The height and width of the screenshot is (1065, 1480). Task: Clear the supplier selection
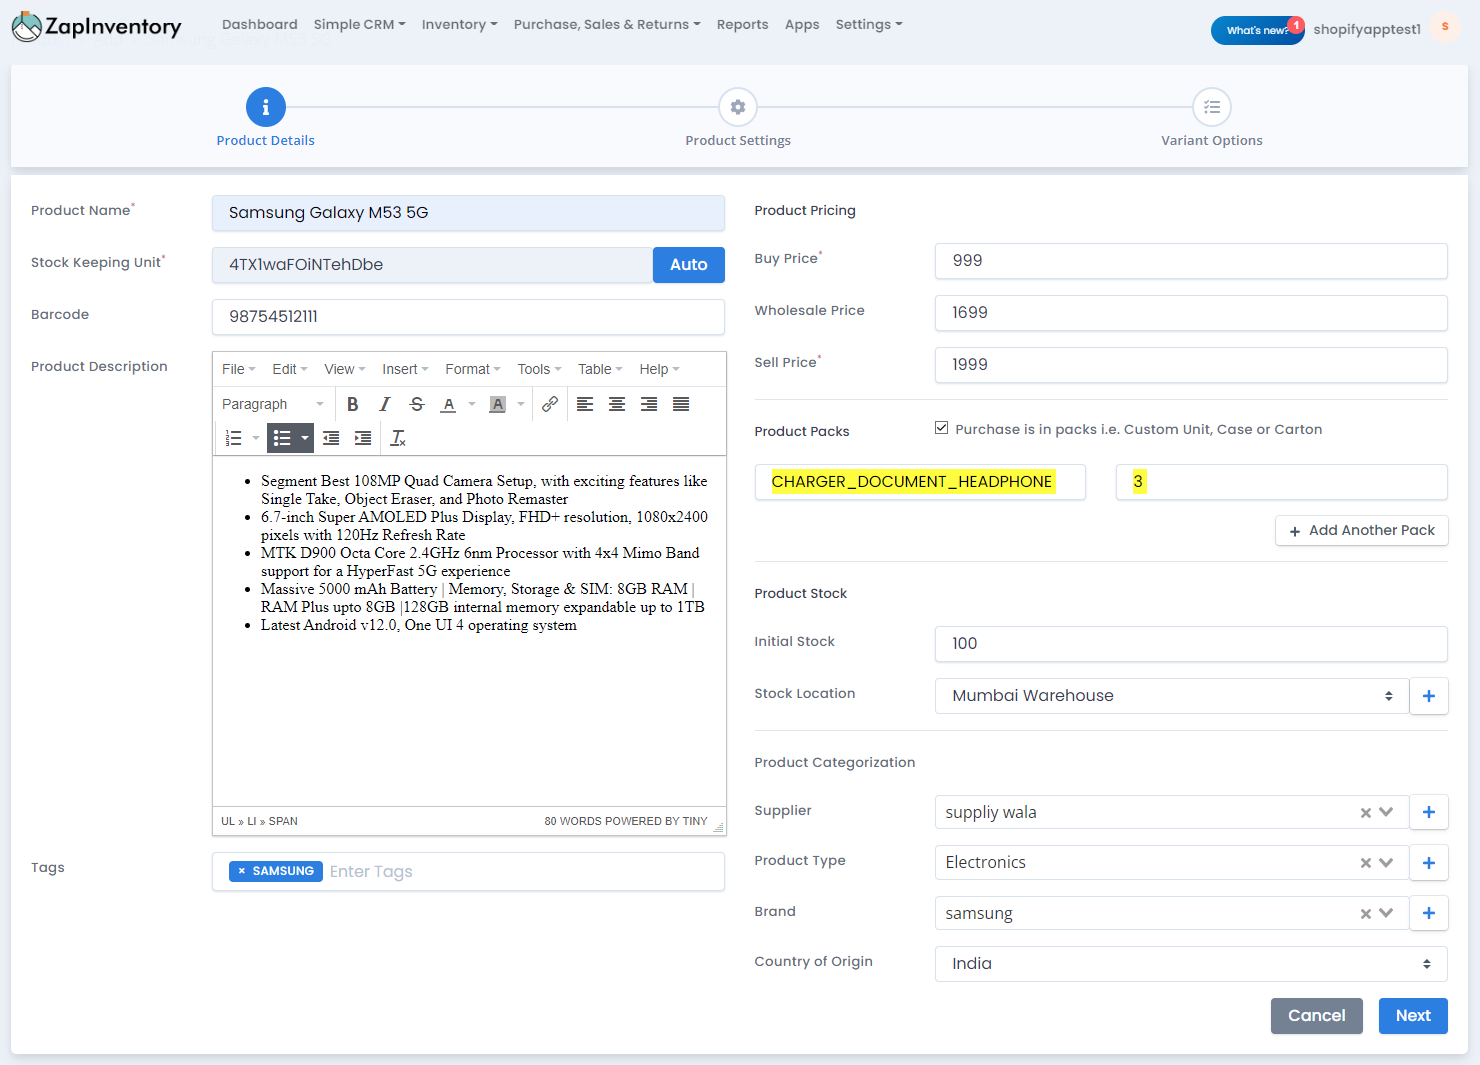(x=1365, y=813)
